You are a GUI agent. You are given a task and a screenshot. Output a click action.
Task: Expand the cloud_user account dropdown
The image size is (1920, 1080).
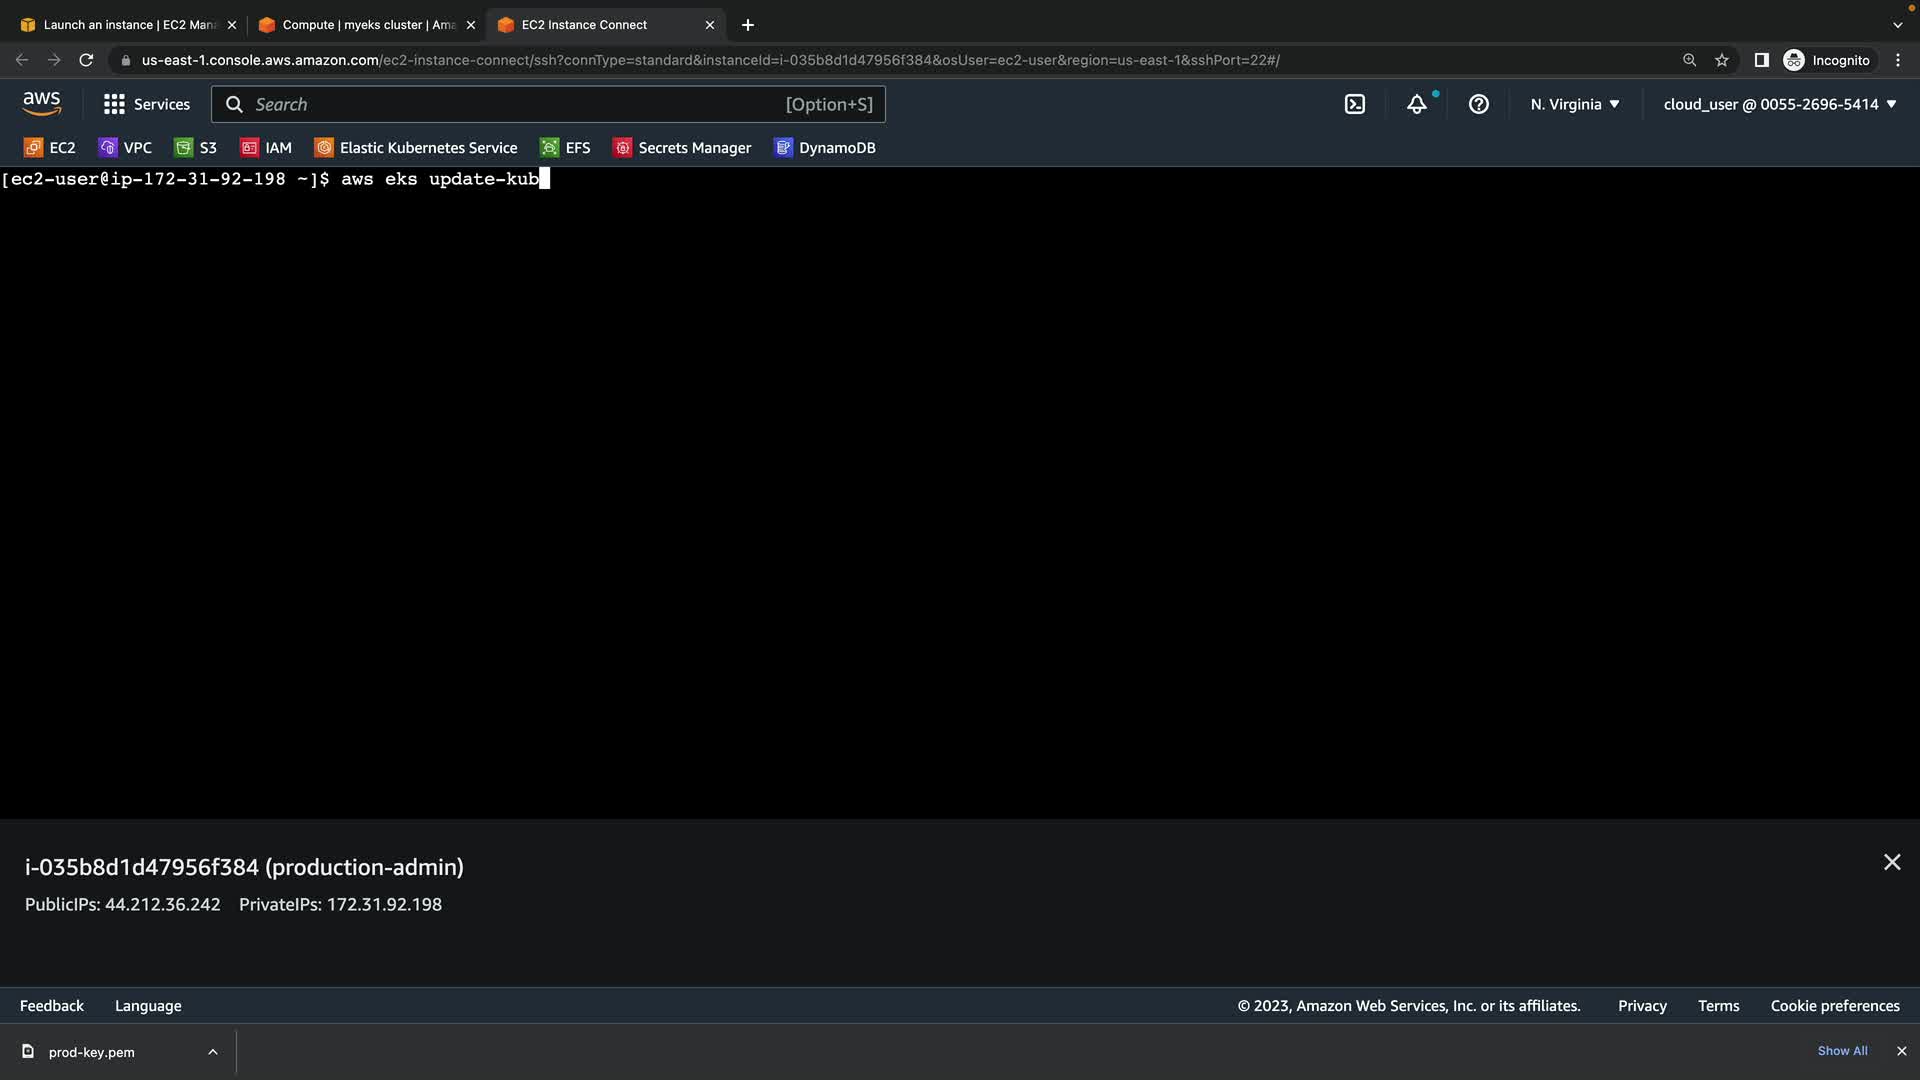pos(1780,104)
